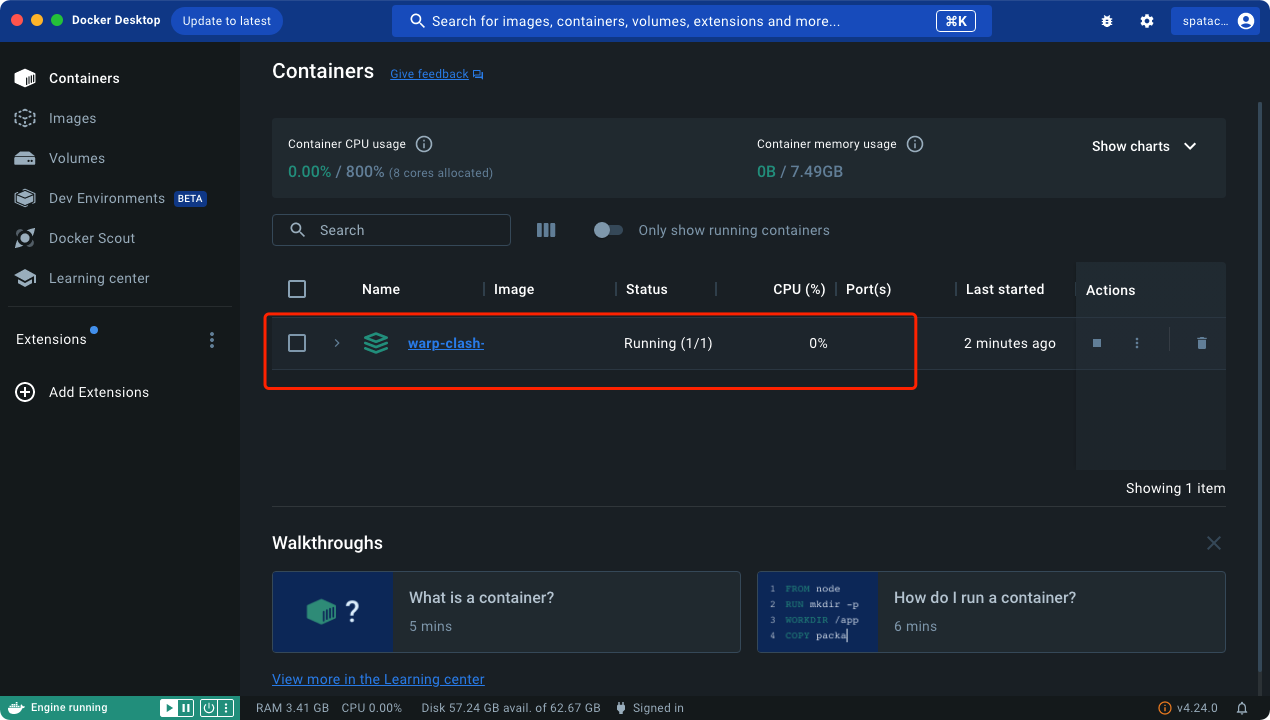The image size is (1270, 720).
Task: Click the search magnifier in container filter
Action: pos(297,230)
